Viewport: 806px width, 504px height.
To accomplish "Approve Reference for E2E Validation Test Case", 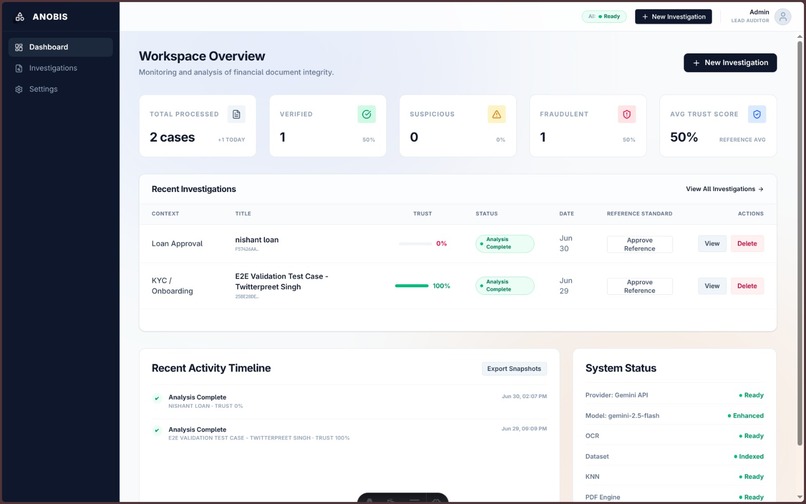I will (x=639, y=286).
